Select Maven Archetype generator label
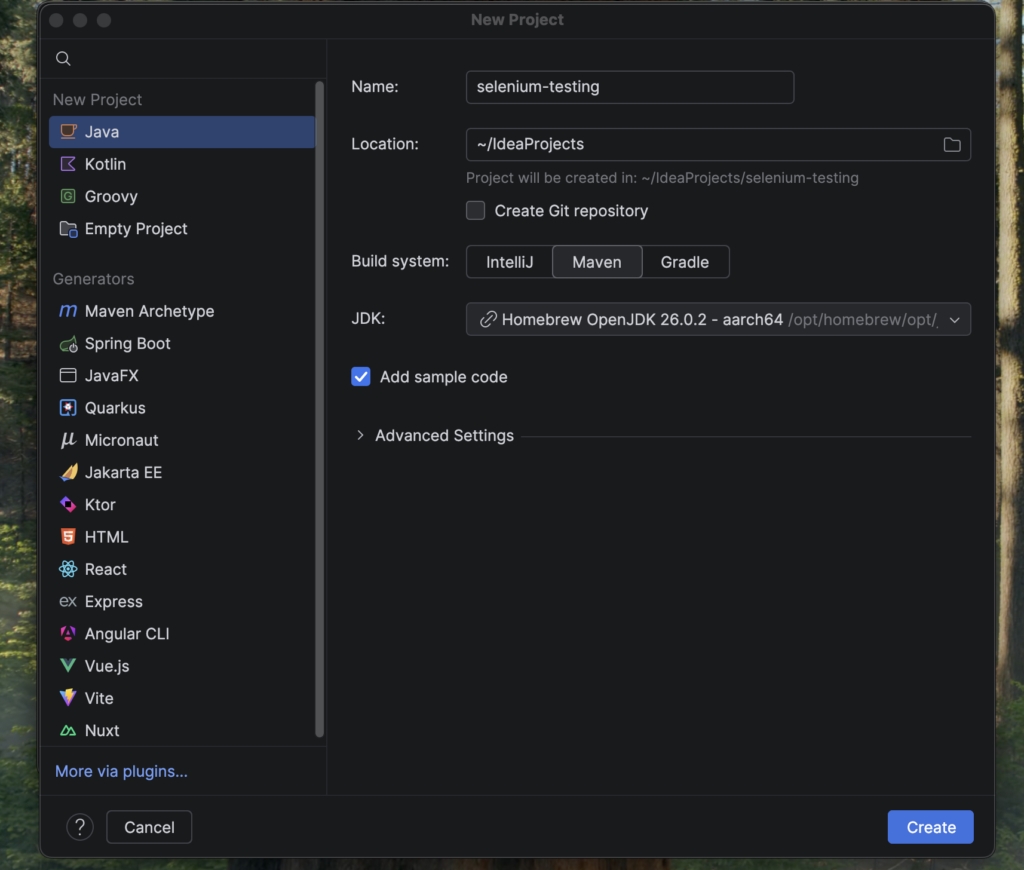The width and height of the screenshot is (1024, 870). click(x=150, y=312)
